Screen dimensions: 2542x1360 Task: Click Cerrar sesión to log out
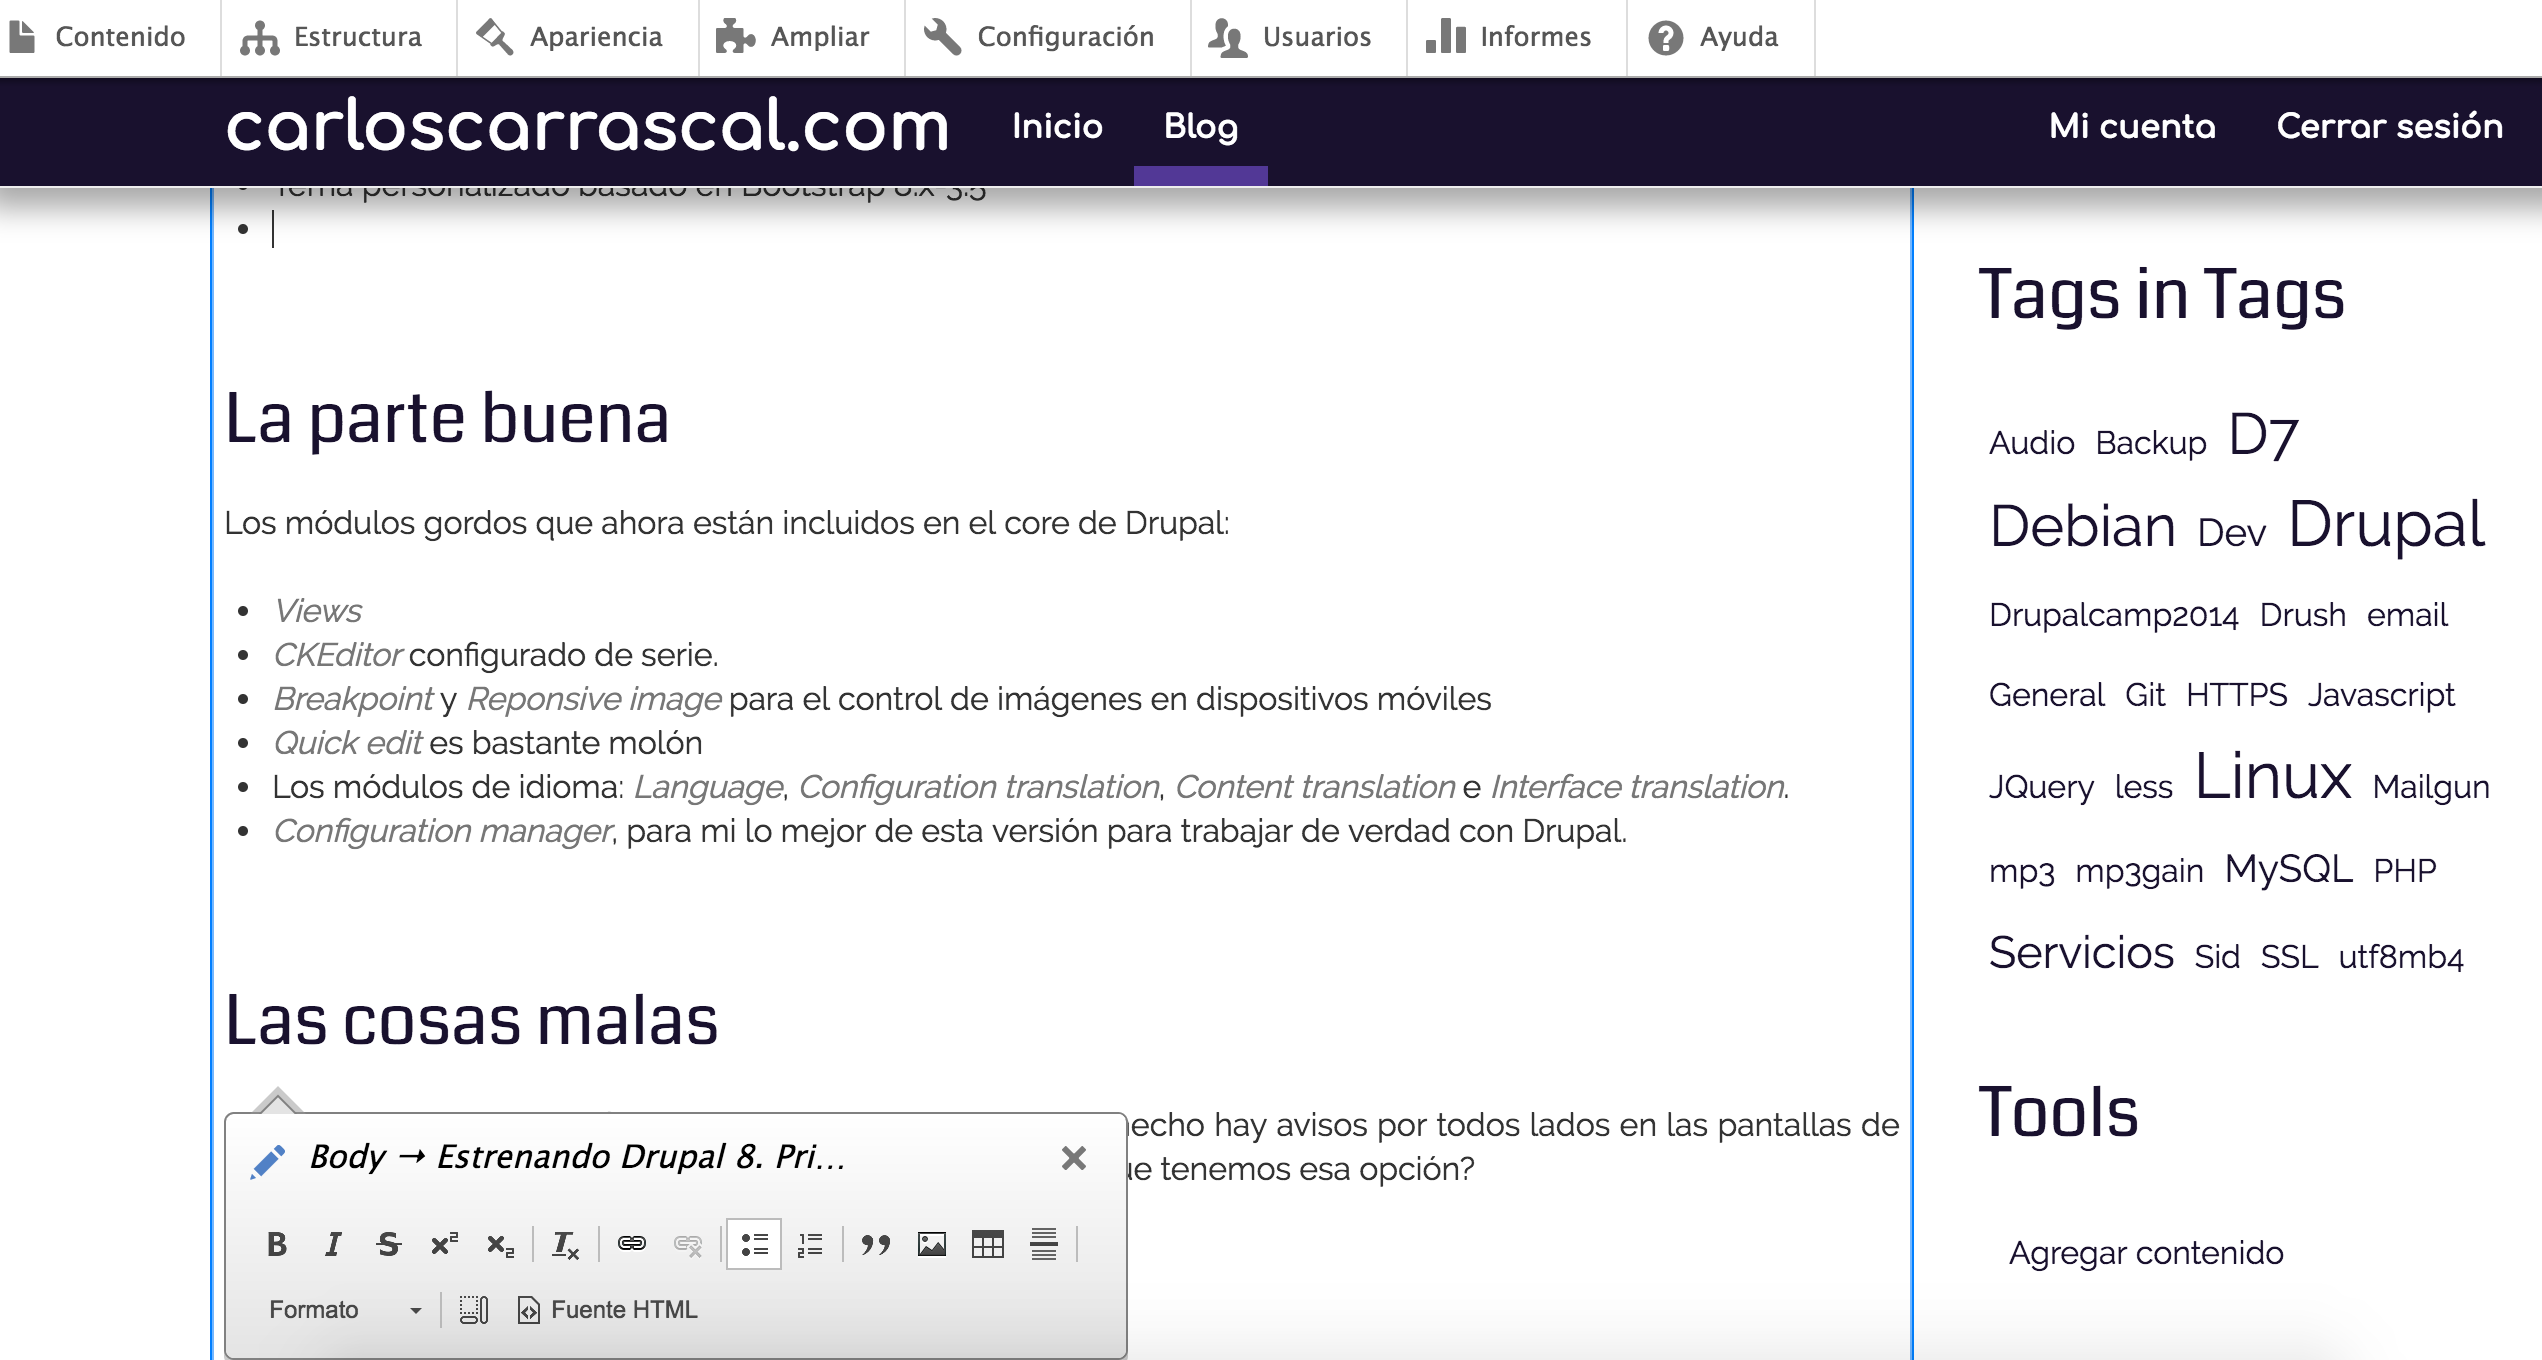(x=2390, y=126)
